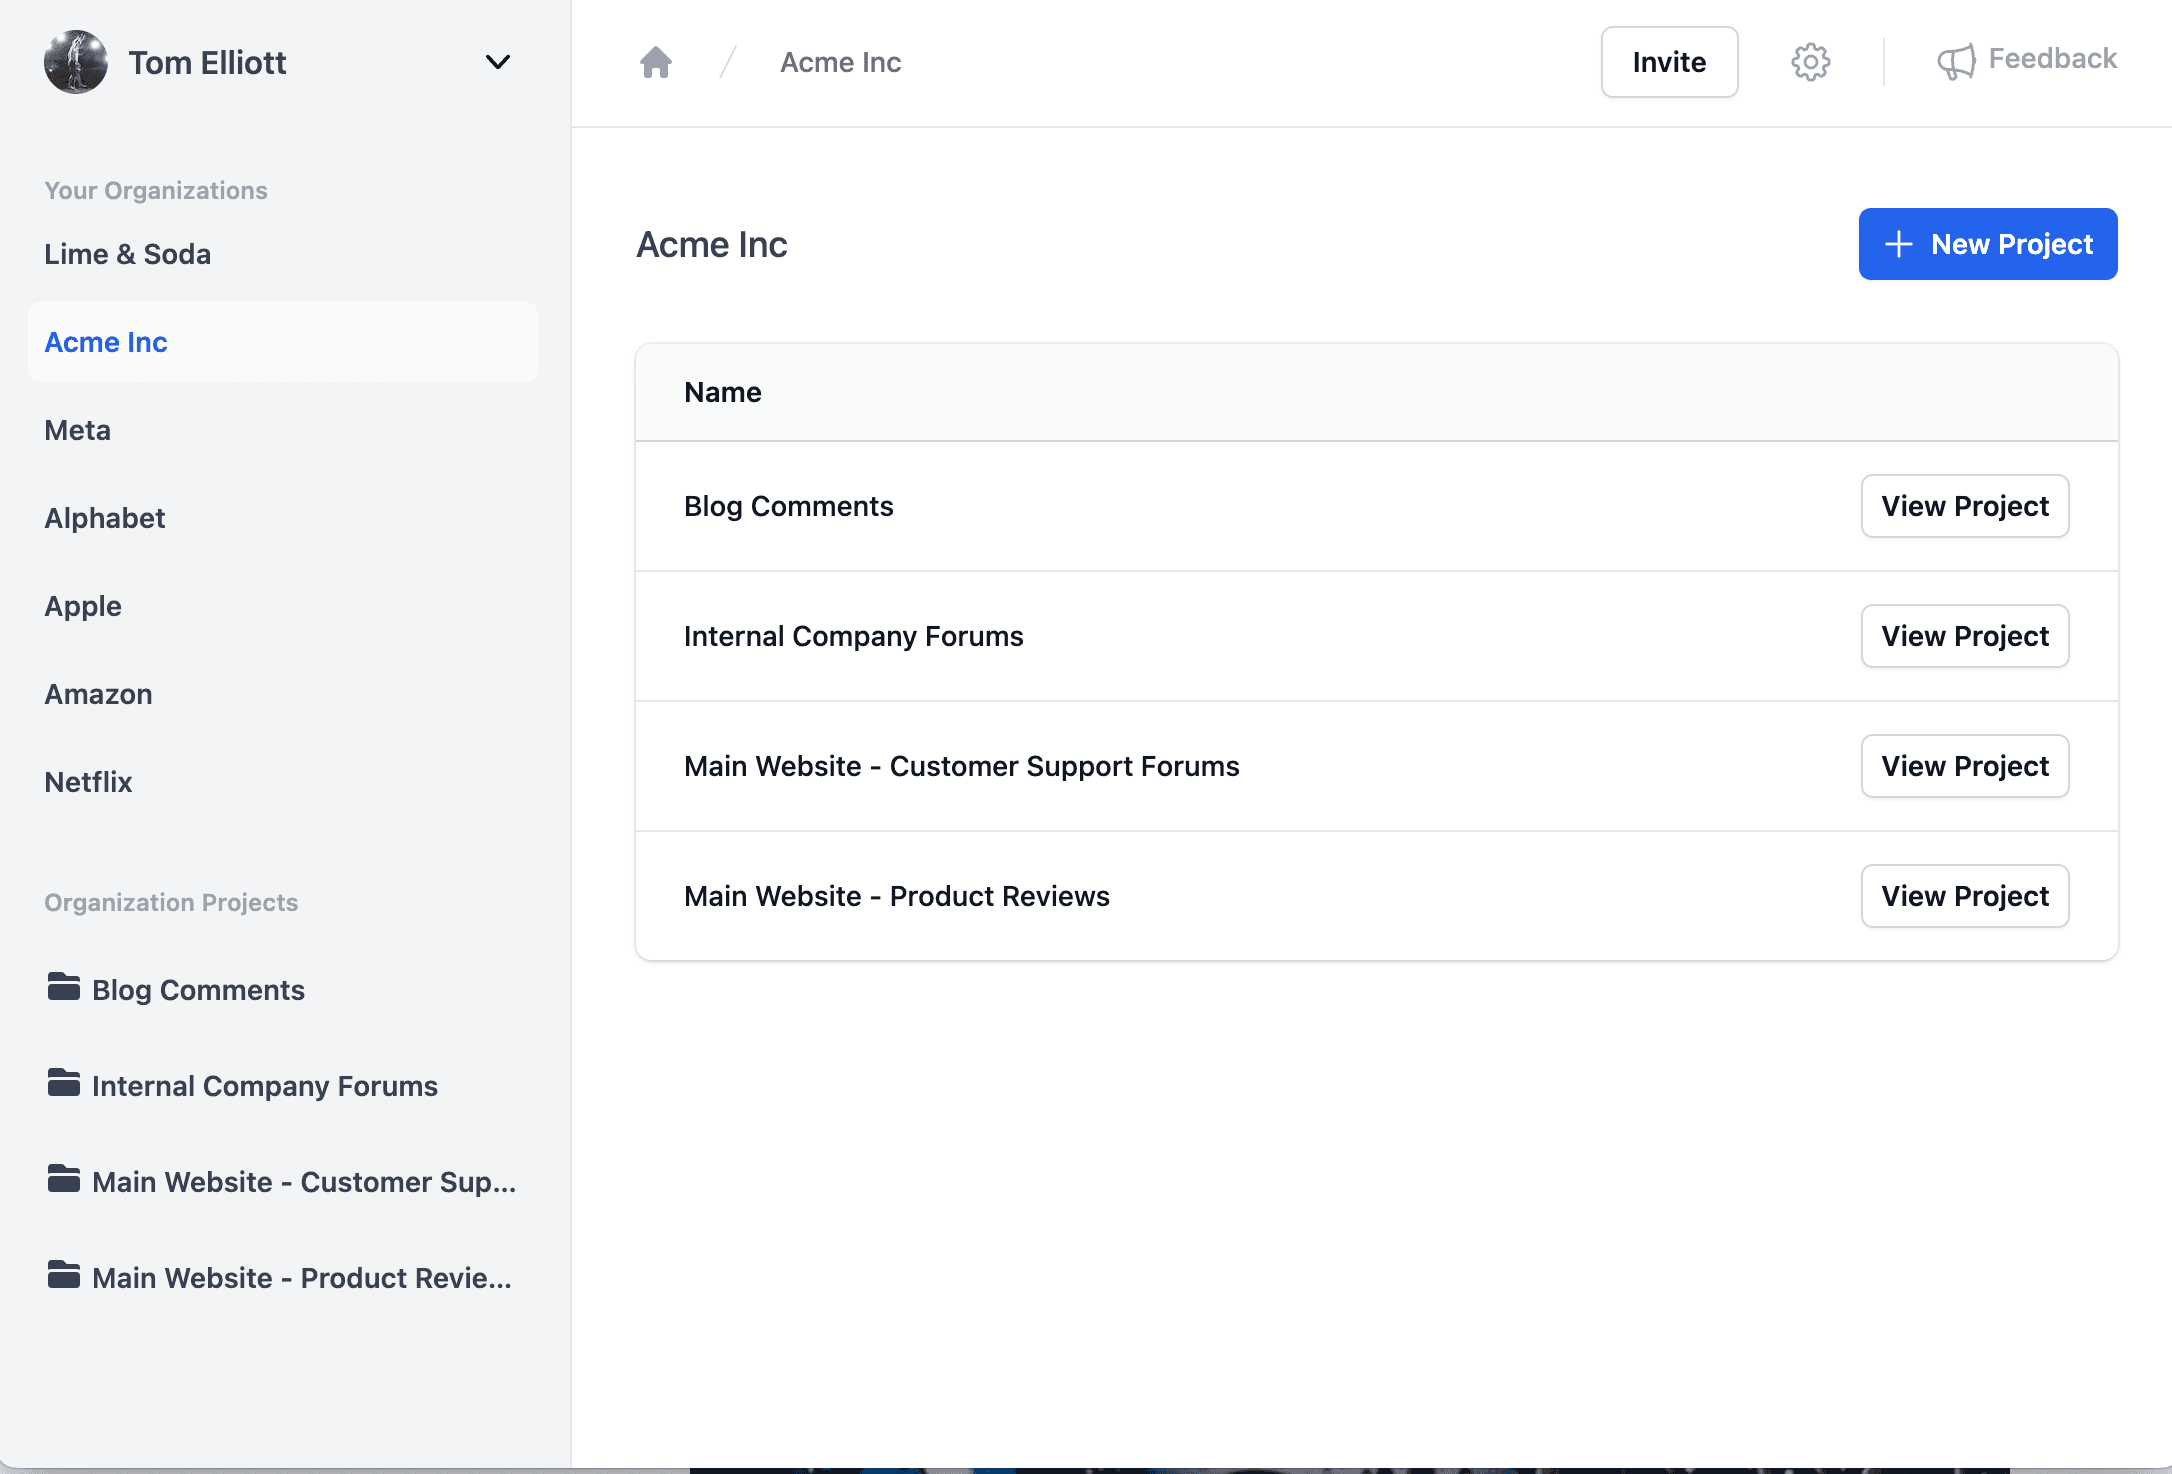Click the Acme Inc page heading
Image resolution: width=2172 pixels, height=1474 pixels.
click(711, 244)
